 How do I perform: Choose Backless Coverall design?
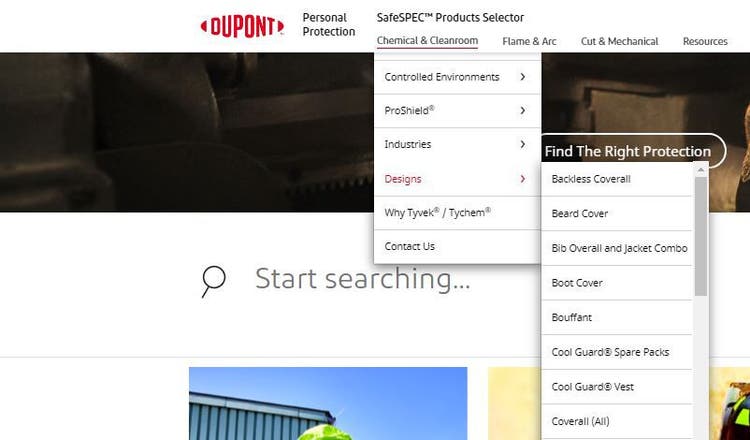[x=617, y=179]
